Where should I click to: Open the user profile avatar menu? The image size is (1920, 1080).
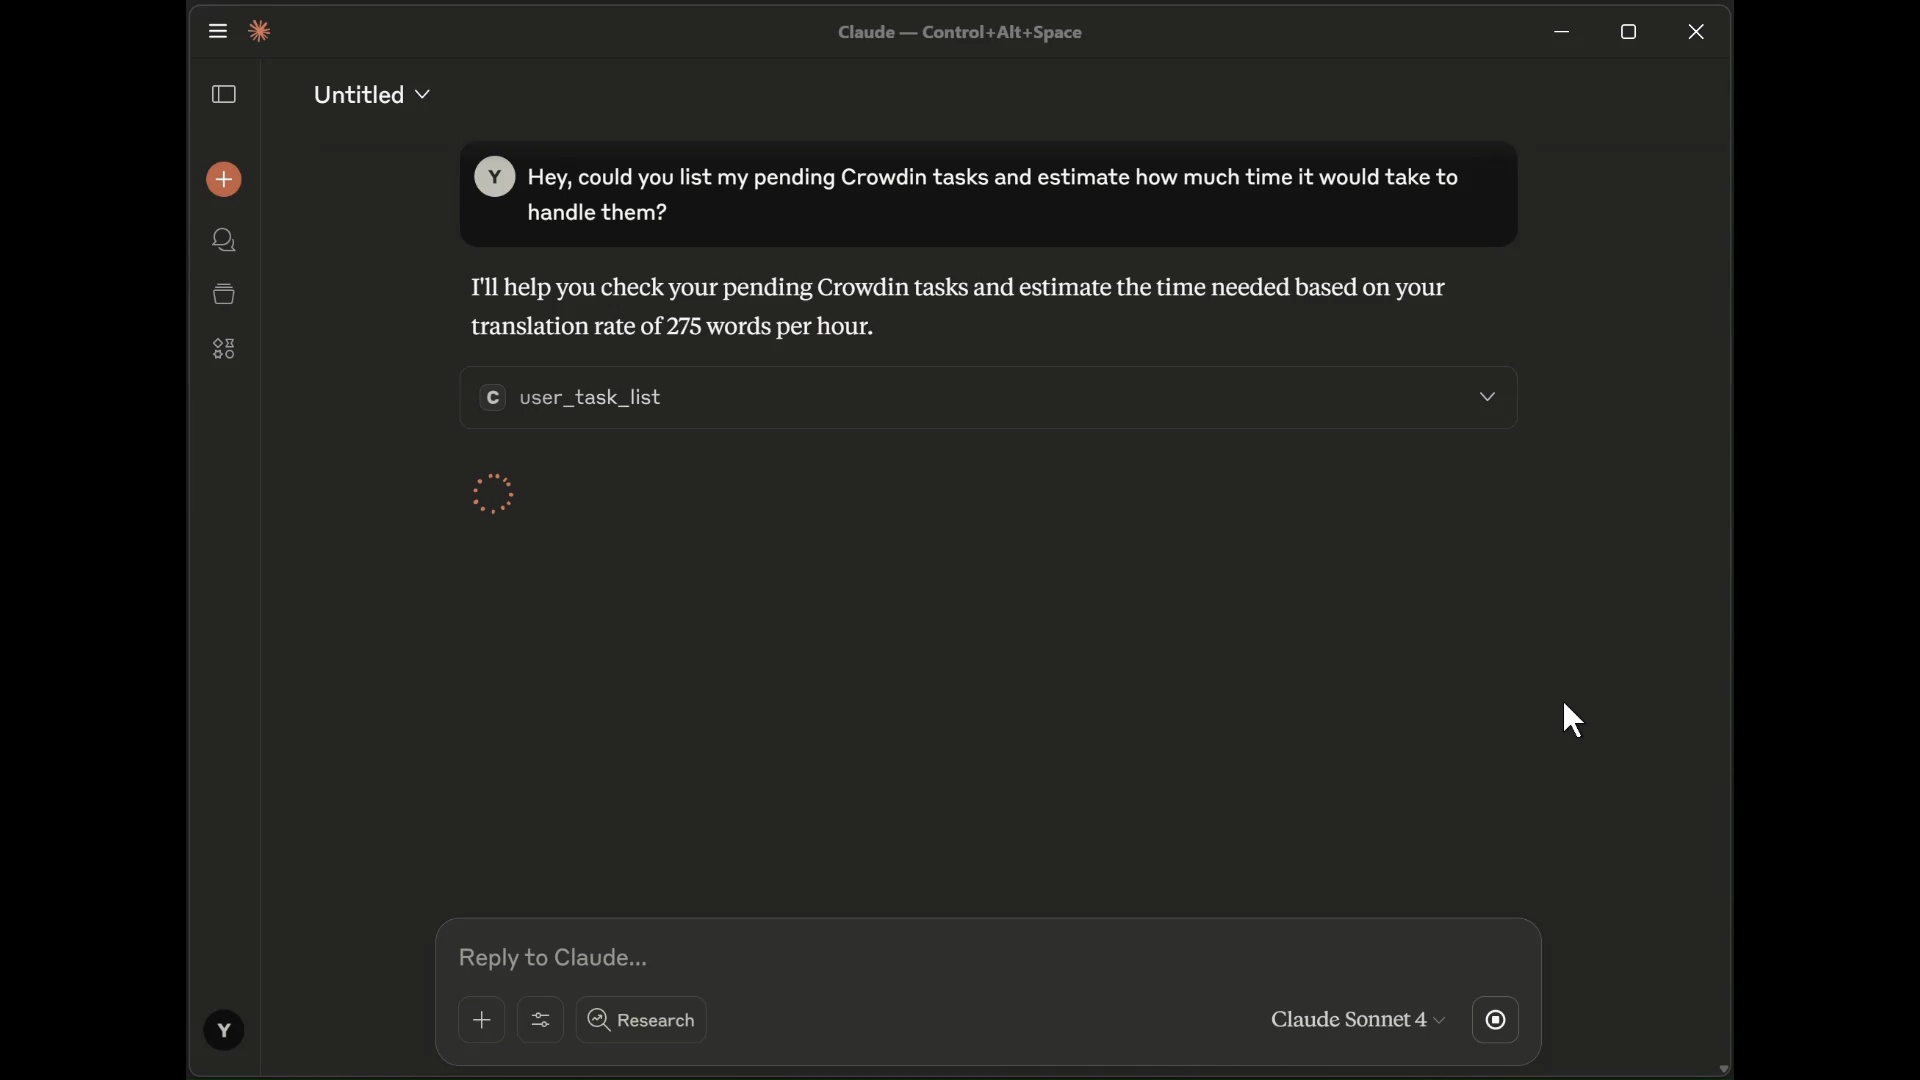[224, 1032]
